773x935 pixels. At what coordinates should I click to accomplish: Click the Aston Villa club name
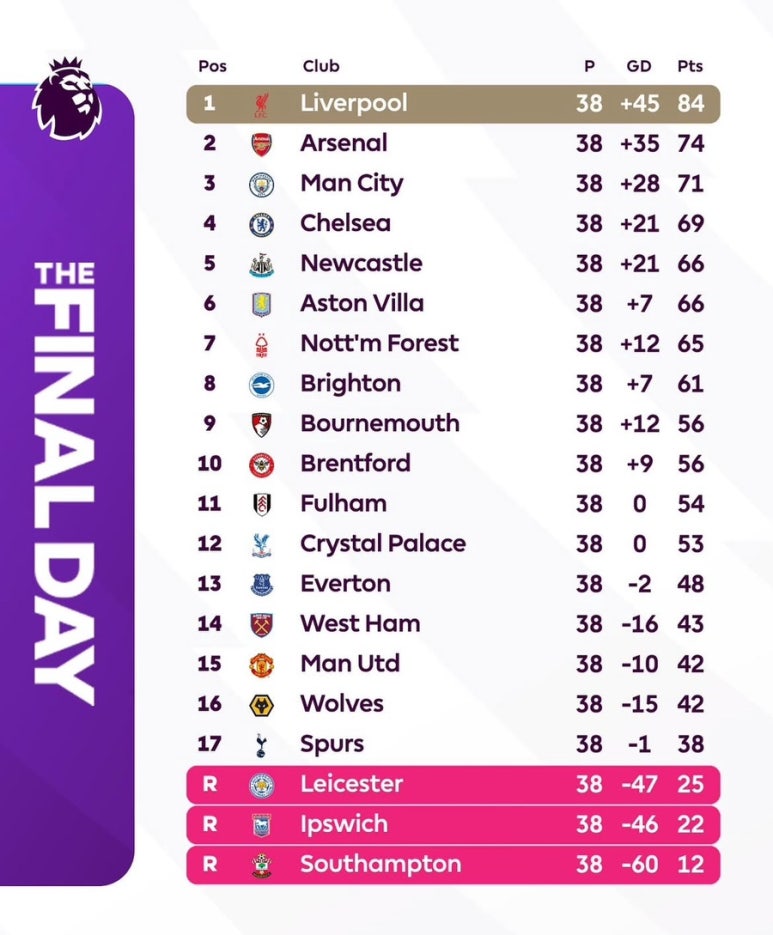pyautogui.click(x=362, y=304)
